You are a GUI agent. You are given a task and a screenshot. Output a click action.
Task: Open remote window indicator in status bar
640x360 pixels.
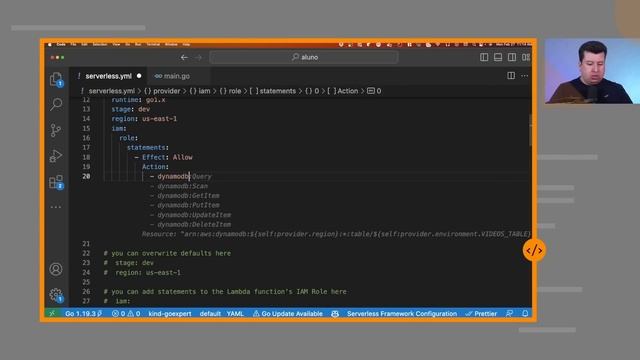pos(52,313)
